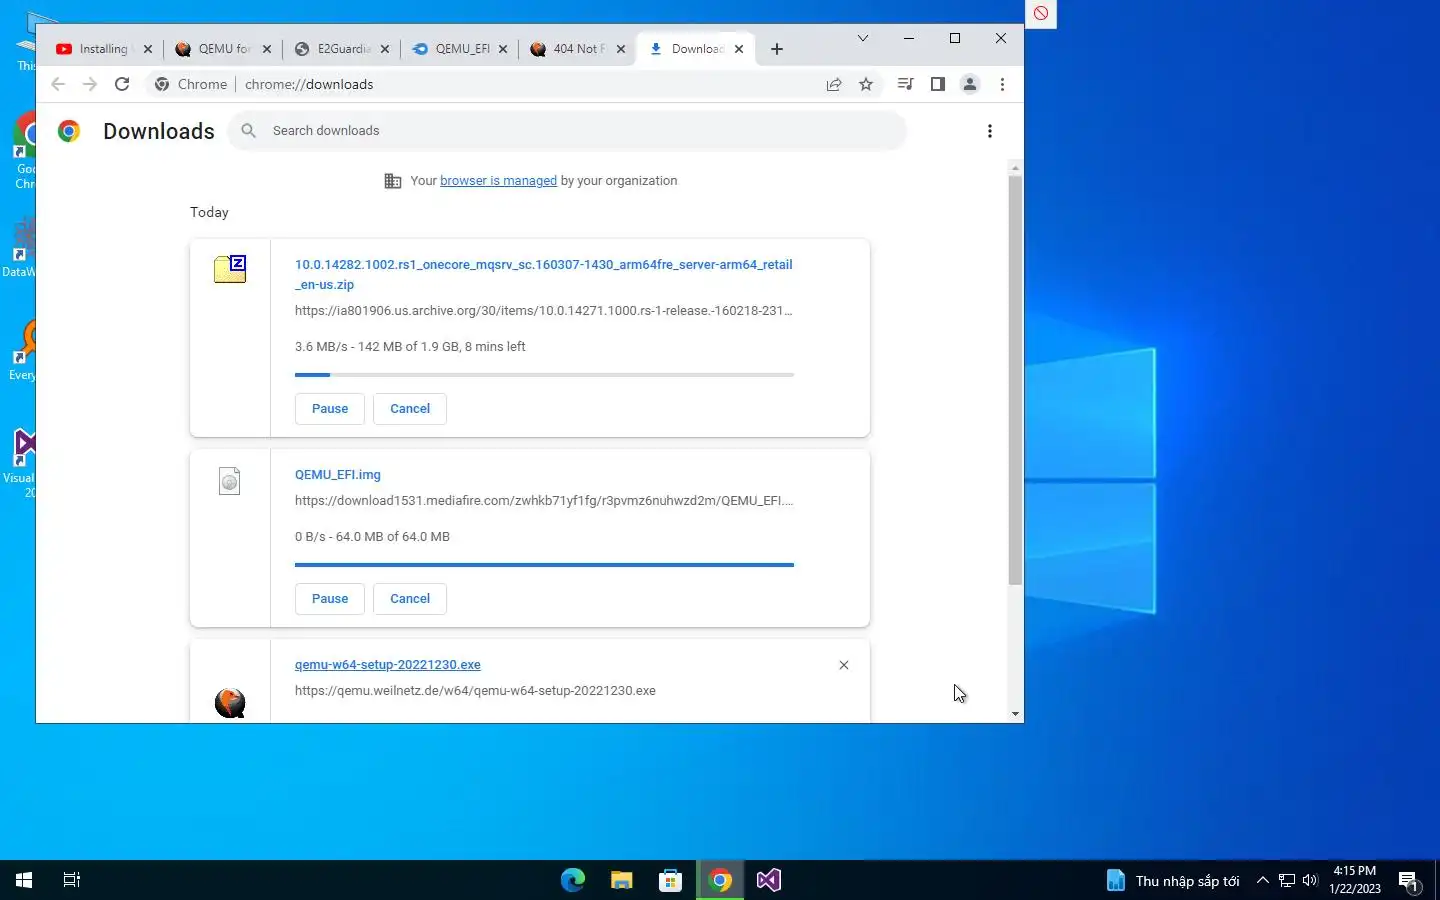Pause the QEMU_EFI.img download

coord(330,599)
